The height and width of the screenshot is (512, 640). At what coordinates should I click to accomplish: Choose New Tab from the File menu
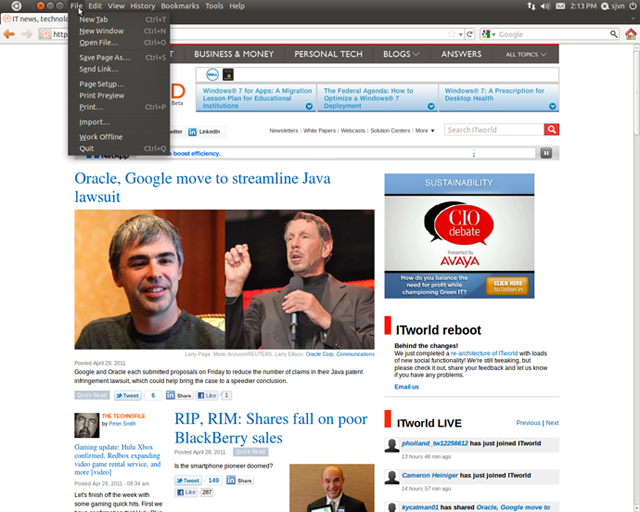(119, 19)
